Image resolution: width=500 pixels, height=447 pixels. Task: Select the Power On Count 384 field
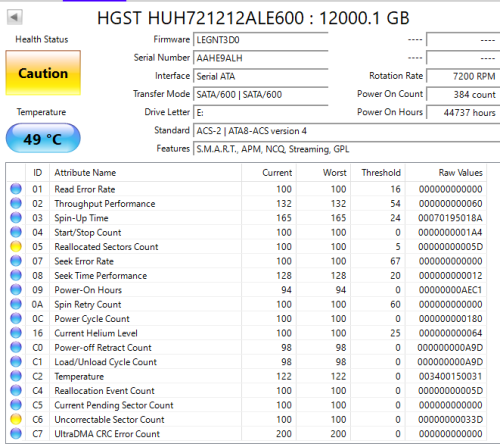point(463,95)
